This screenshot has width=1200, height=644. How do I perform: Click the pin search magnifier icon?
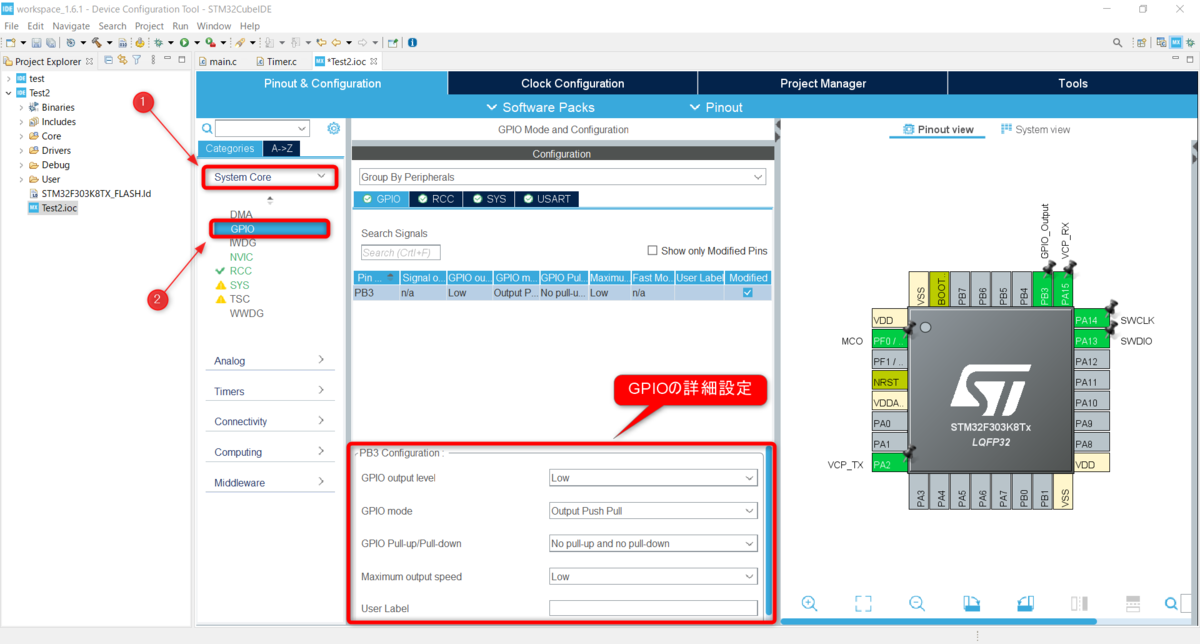1172,603
